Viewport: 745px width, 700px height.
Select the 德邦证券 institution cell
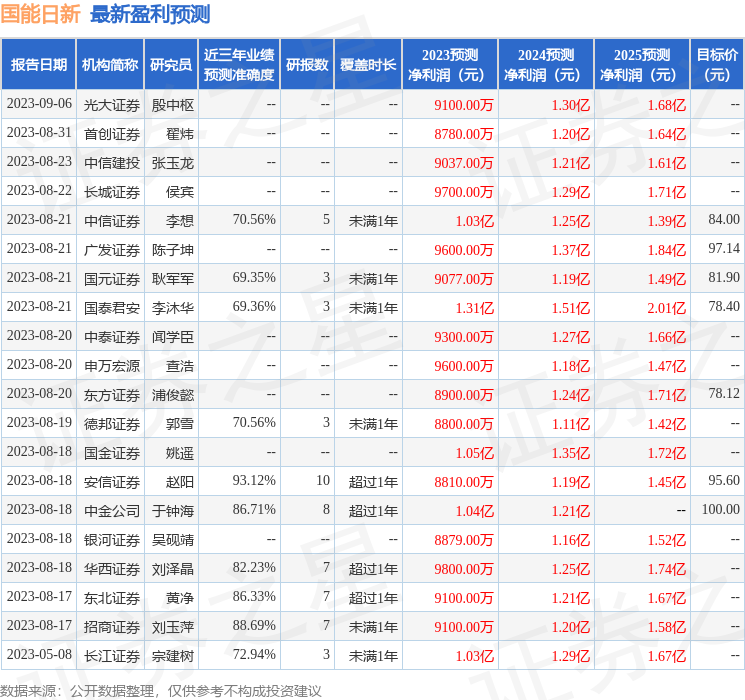pos(112,424)
